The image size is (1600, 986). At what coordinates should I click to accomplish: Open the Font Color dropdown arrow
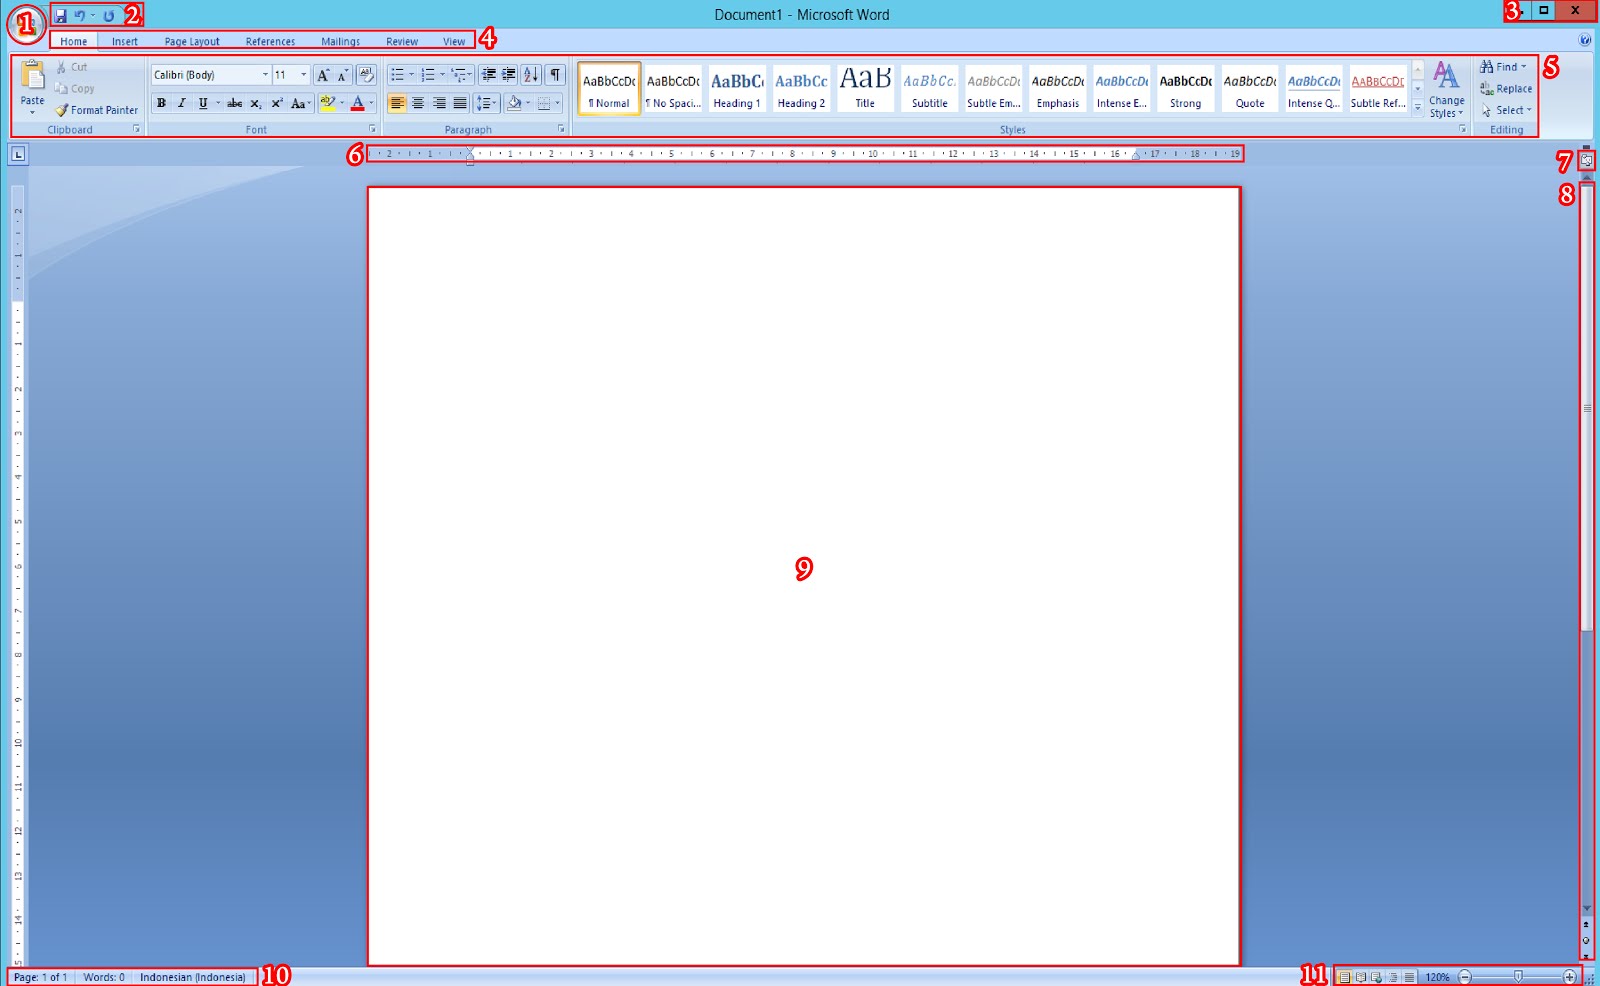click(x=370, y=103)
